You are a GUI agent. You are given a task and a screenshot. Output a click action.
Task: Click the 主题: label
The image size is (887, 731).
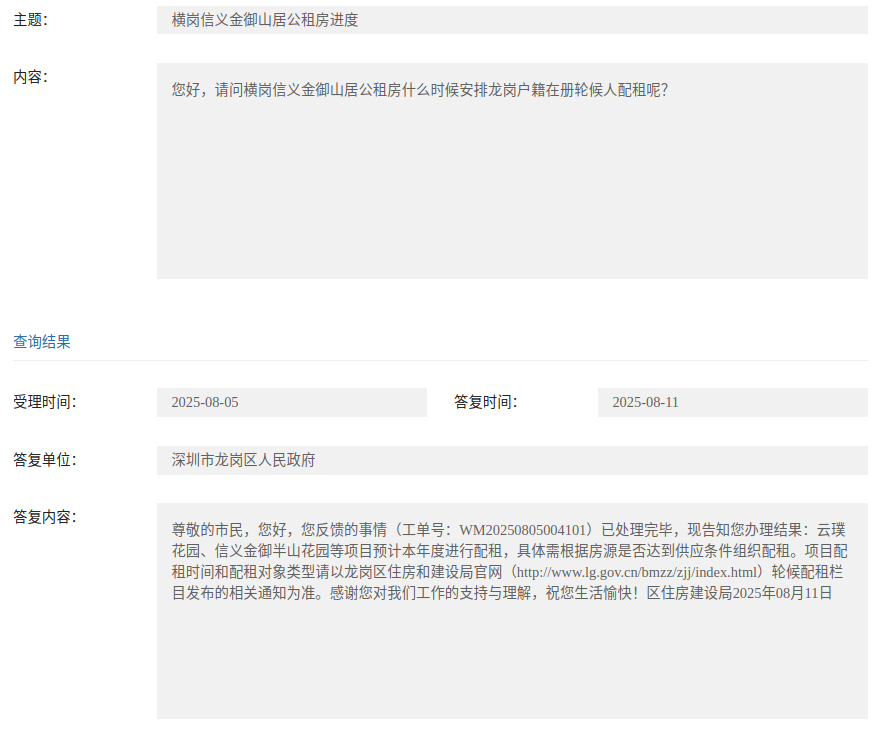pyautogui.click(x=31, y=20)
